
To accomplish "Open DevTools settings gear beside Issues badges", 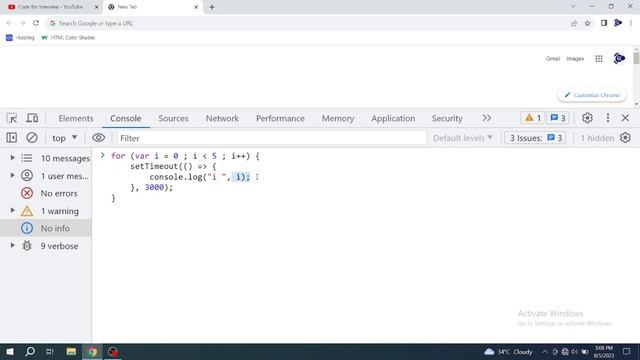I will (587, 118).
